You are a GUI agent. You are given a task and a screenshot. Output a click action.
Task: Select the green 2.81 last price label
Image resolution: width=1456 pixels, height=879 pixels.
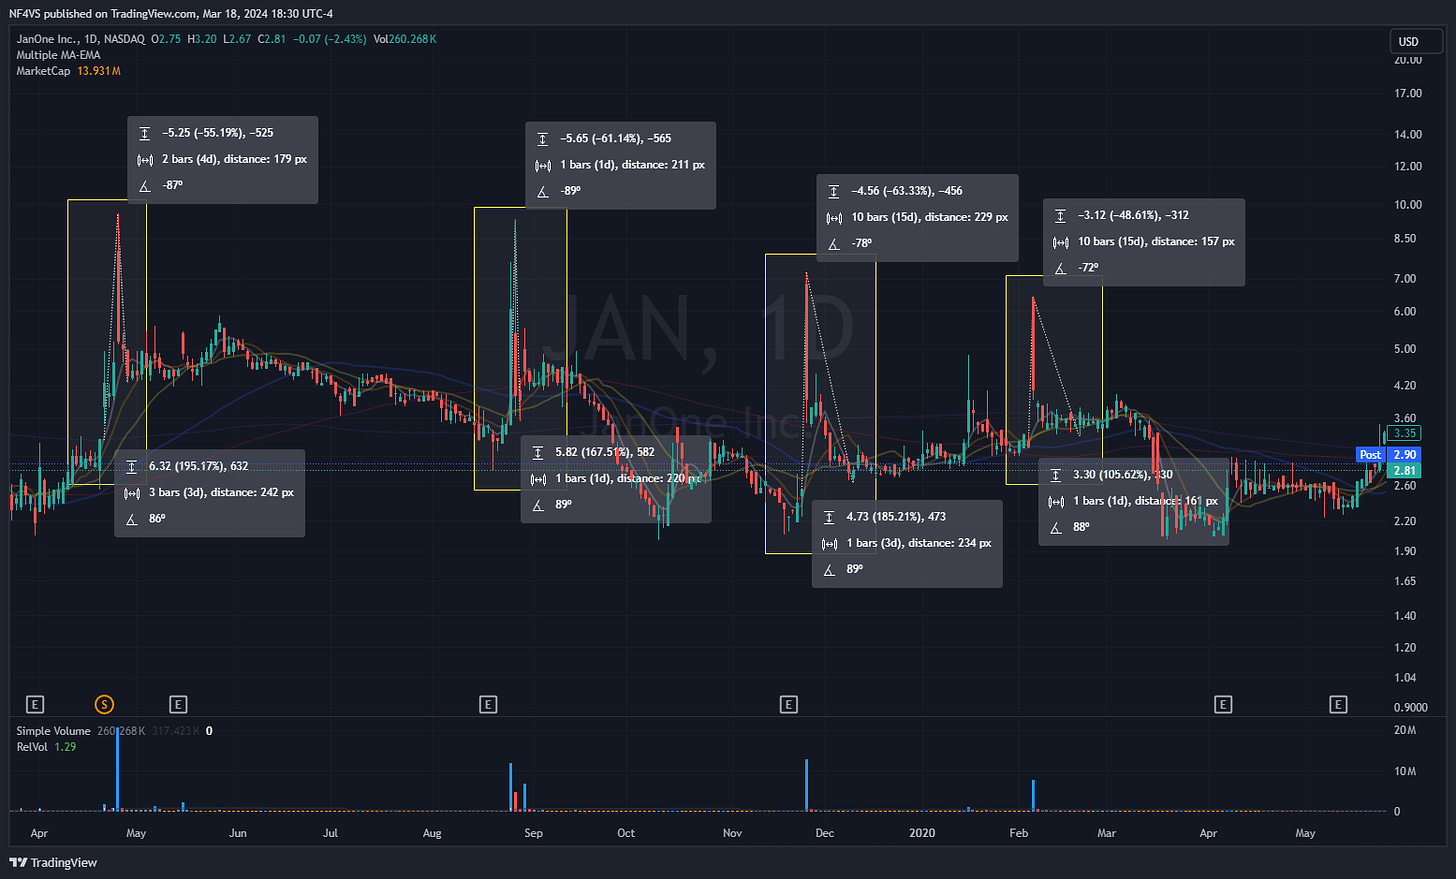tap(1404, 471)
